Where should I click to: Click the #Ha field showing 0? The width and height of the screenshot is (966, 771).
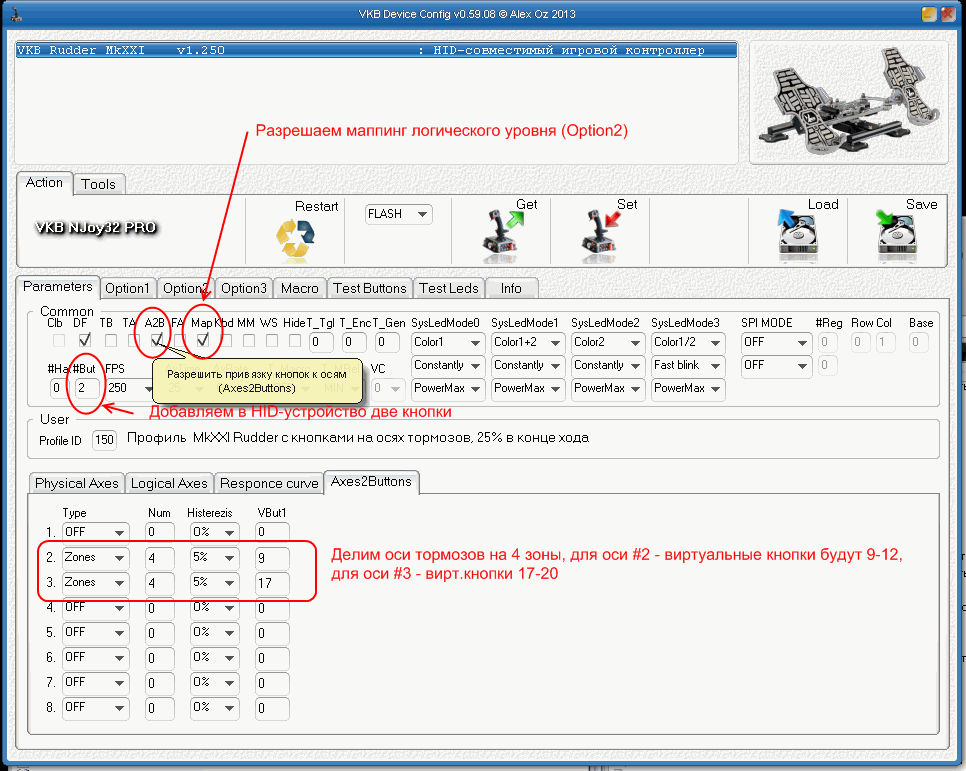pos(59,388)
